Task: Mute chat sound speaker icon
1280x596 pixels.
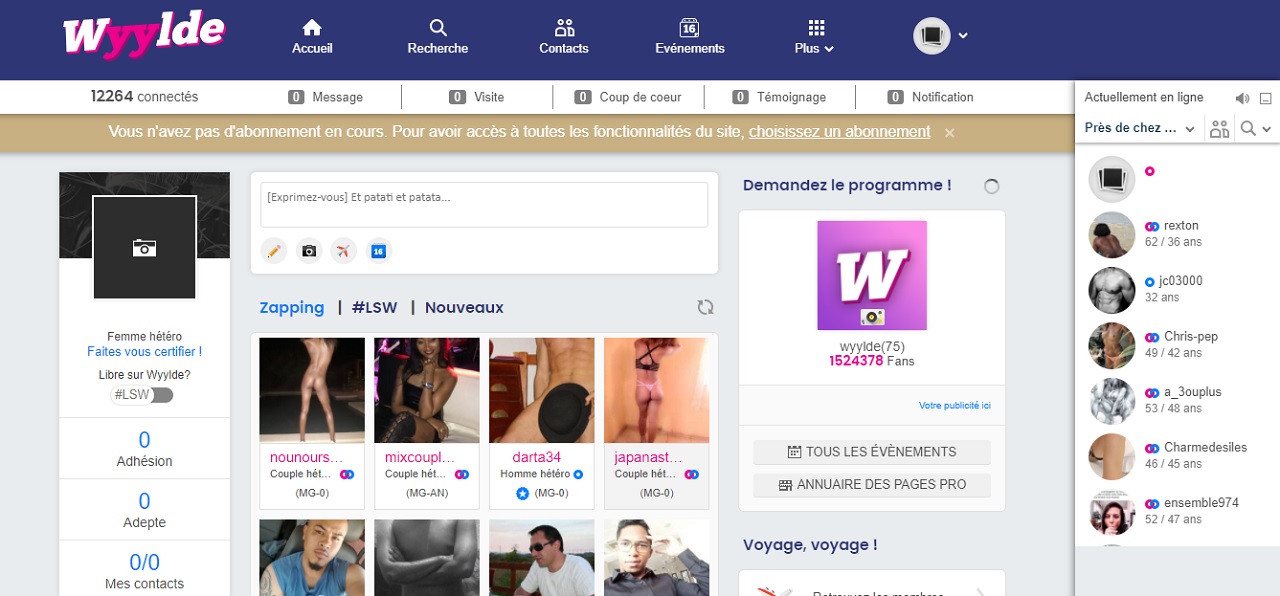Action: 1242,98
